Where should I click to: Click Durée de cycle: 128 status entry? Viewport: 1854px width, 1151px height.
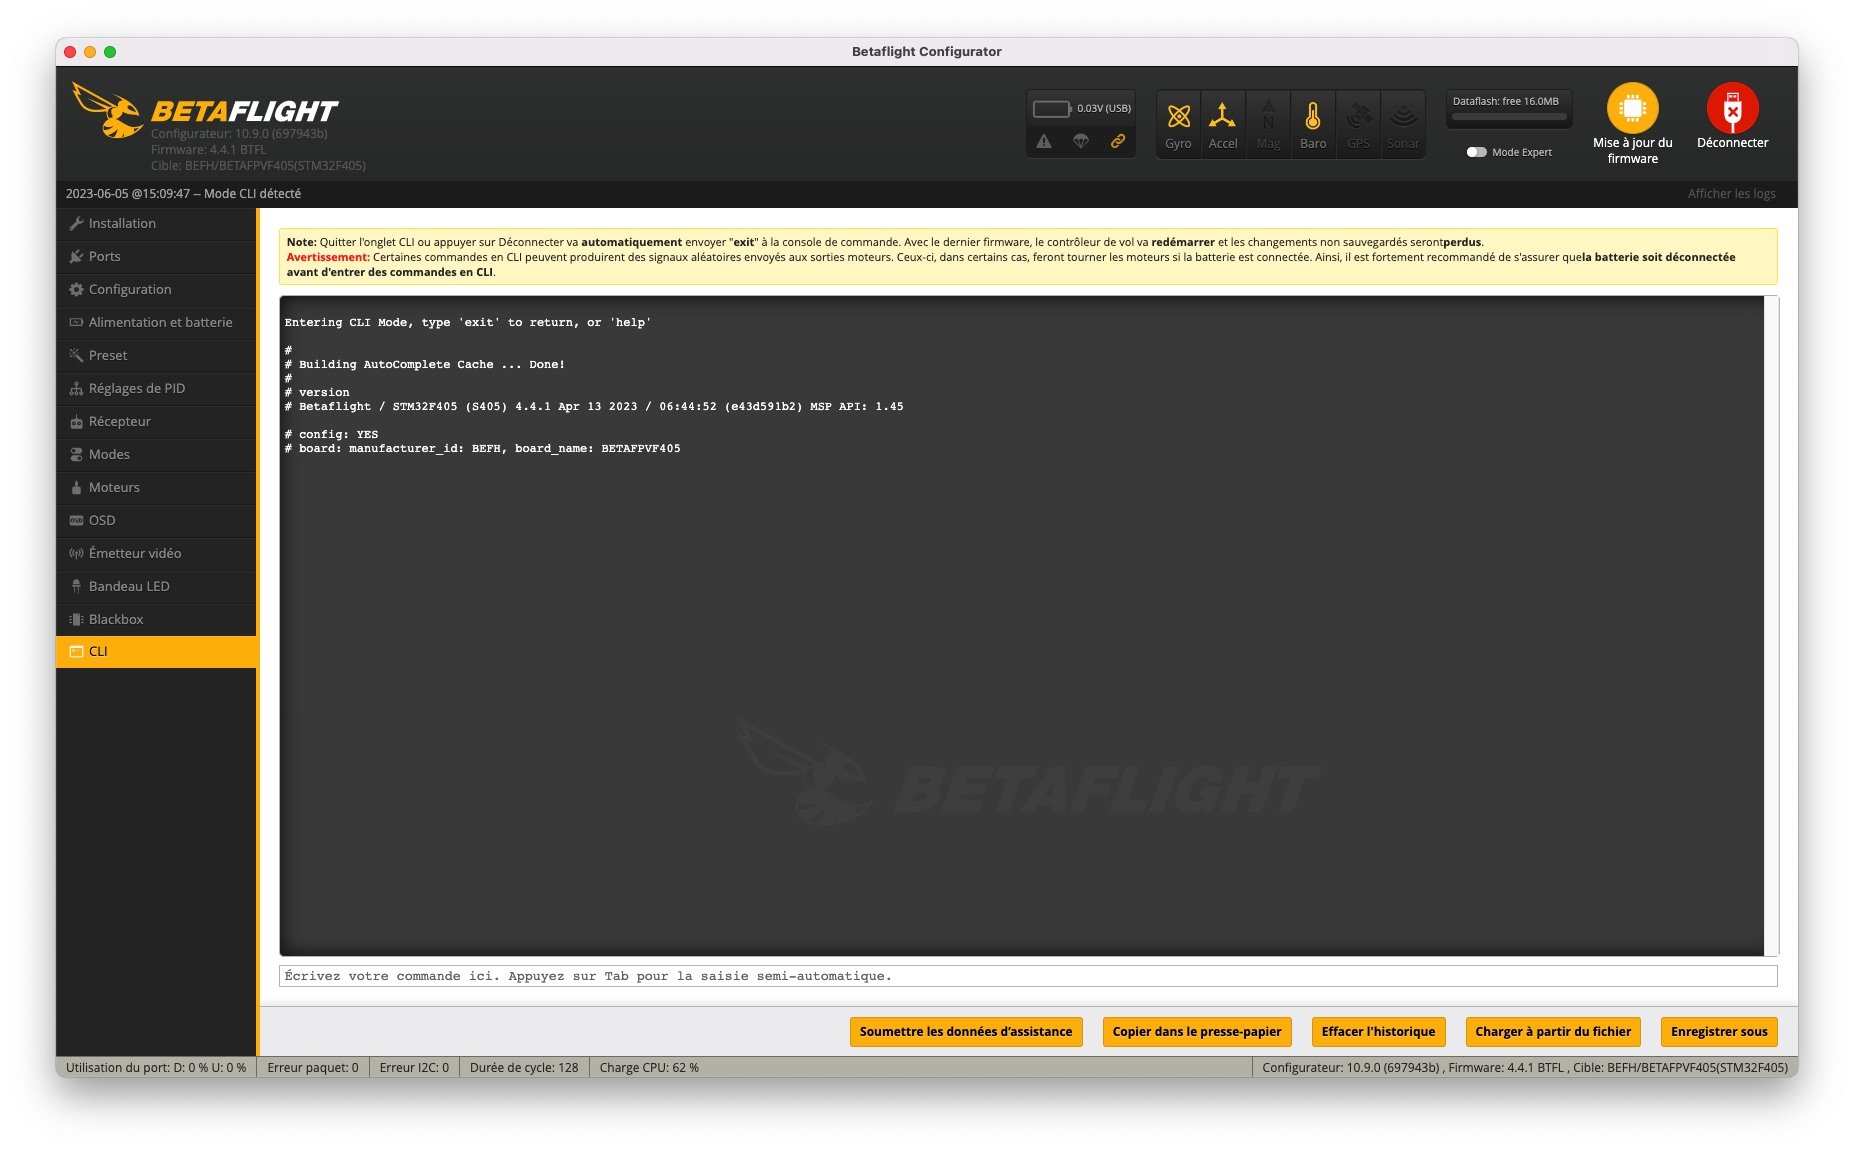[524, 1068]
